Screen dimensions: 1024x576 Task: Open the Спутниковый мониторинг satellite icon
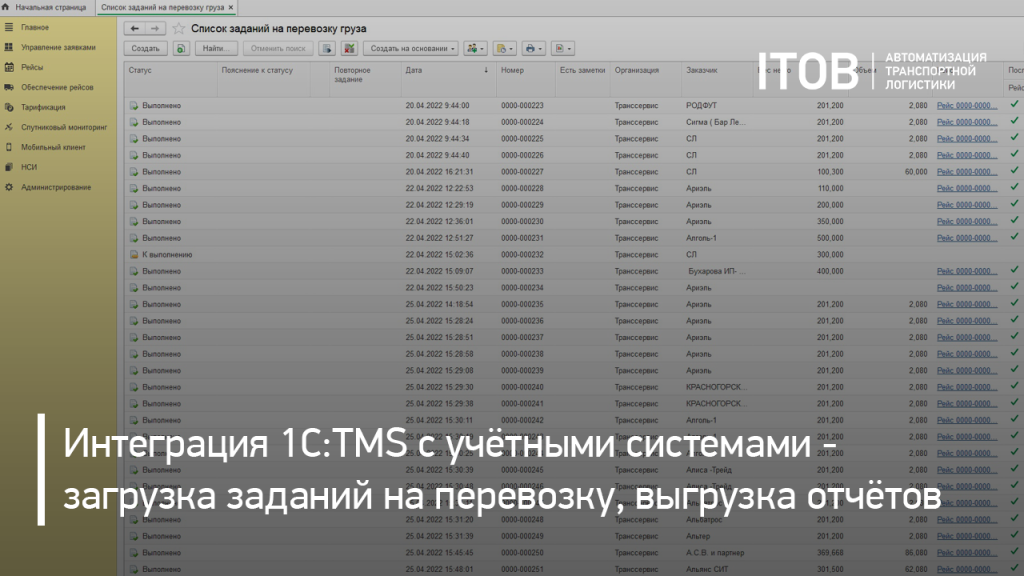coord(9,127)
